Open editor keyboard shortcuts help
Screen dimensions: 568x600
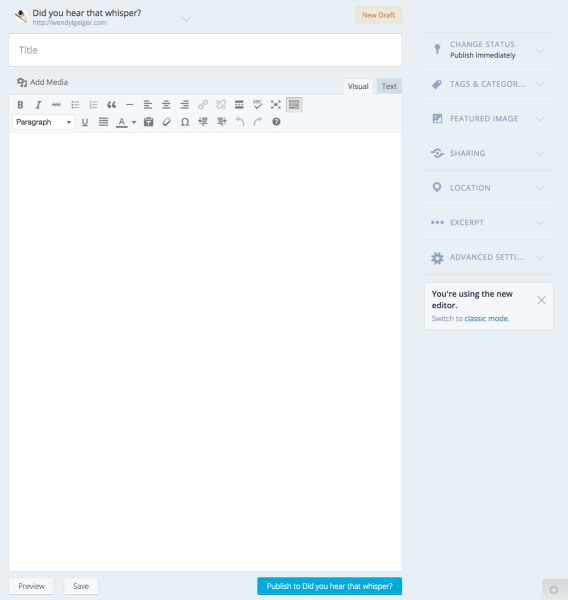tap(276, 122)
